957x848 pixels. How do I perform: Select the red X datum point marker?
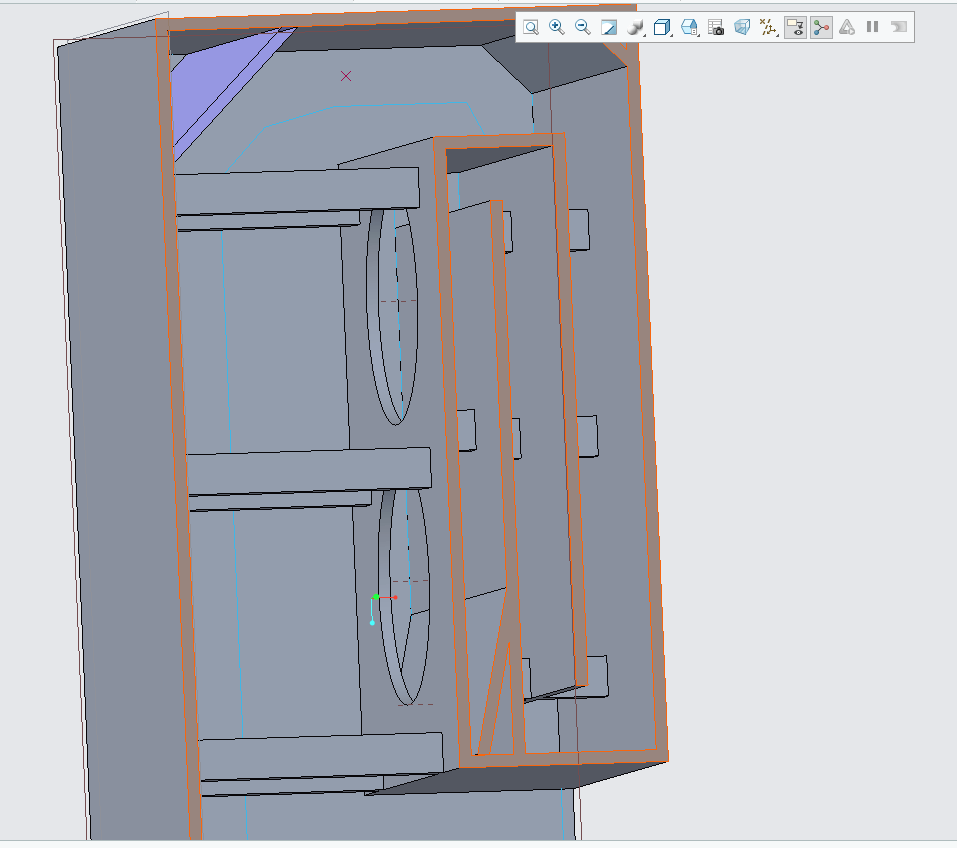[346, 76]
